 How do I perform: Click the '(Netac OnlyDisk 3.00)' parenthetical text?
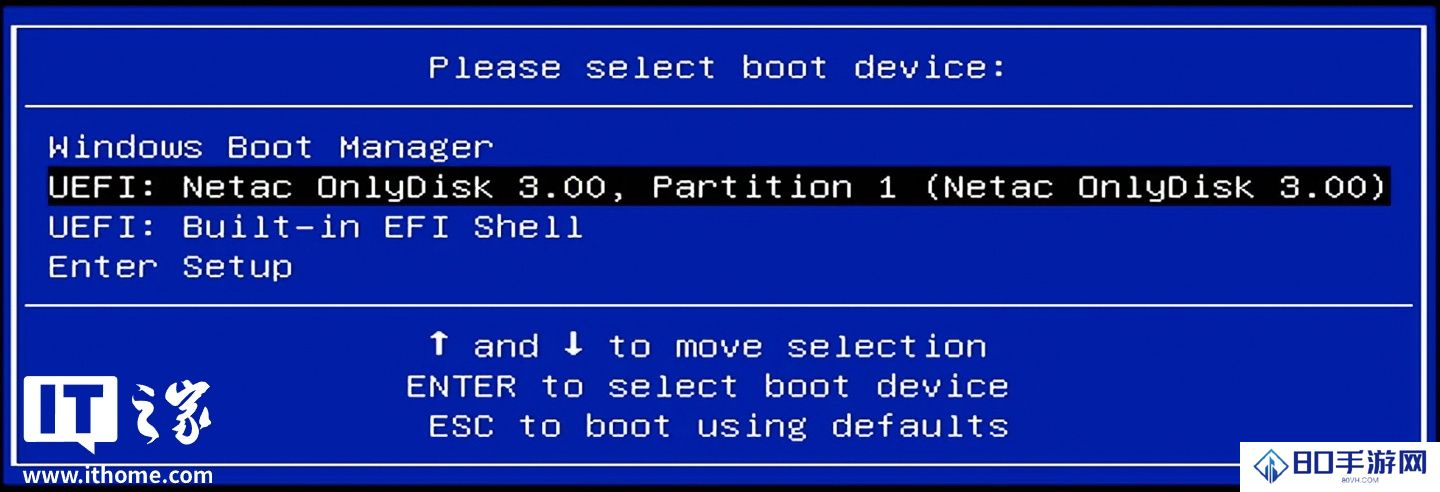1155,187
